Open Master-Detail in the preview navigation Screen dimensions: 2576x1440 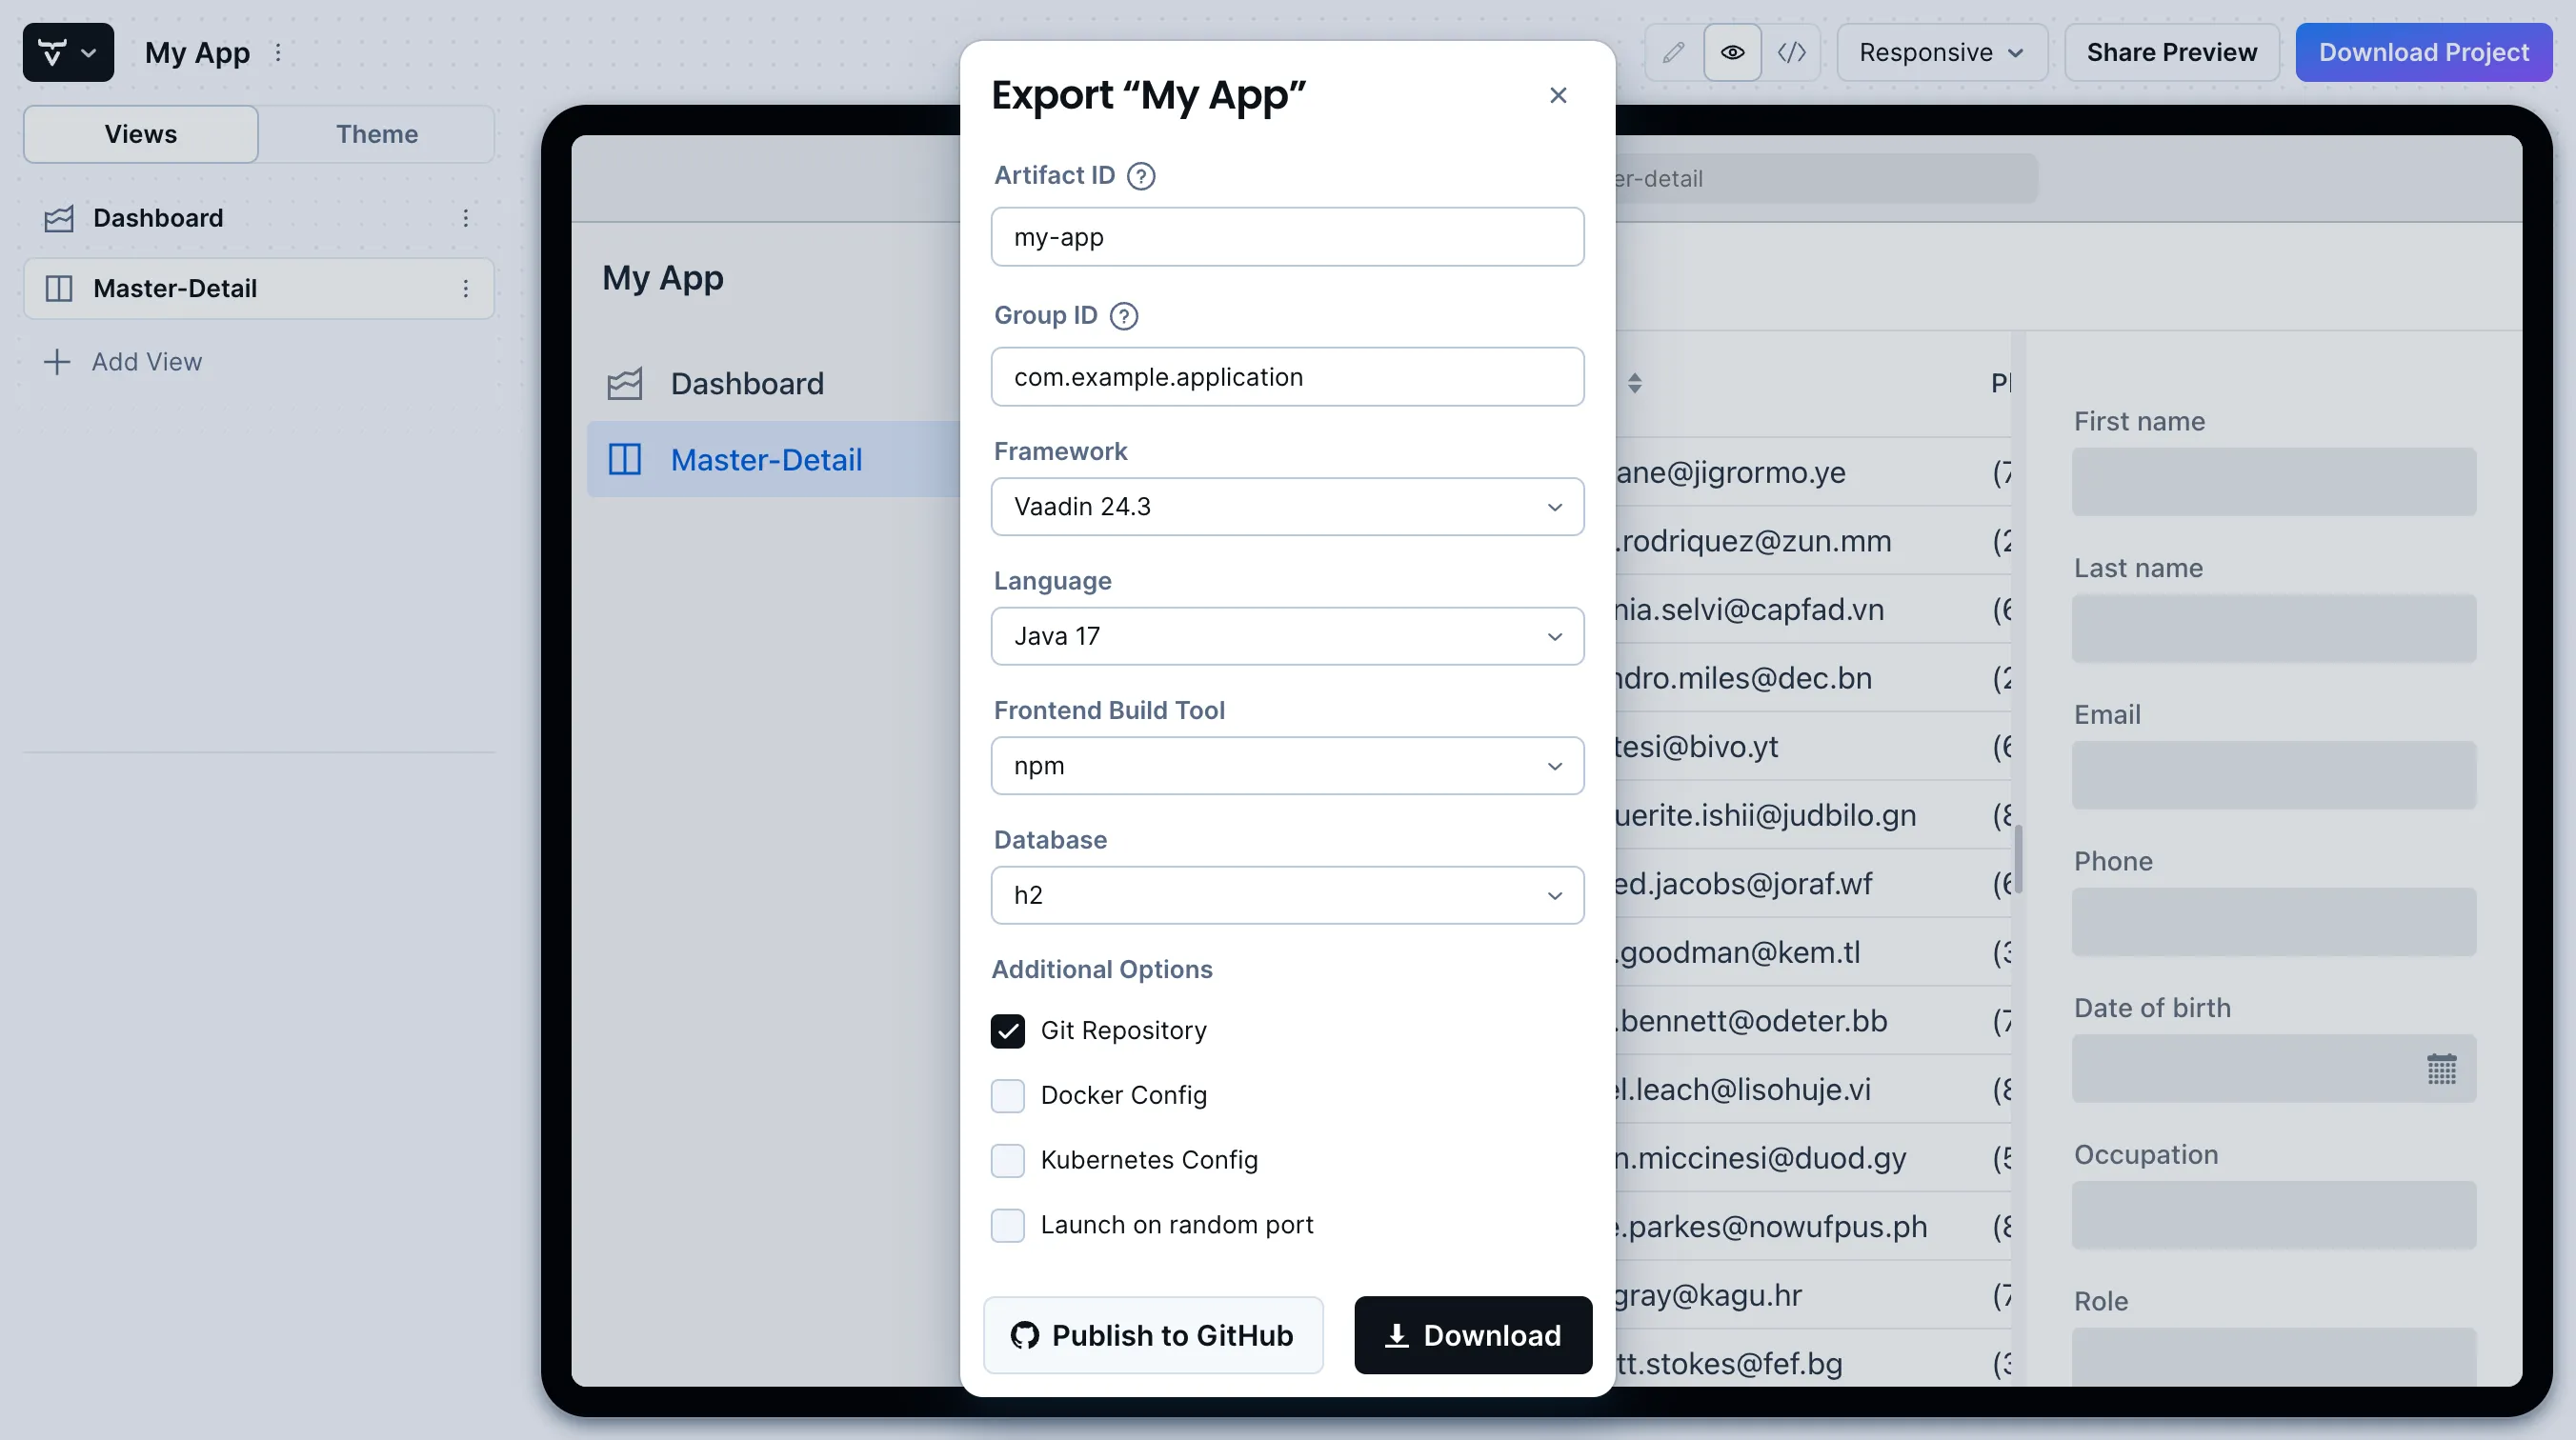point(774,460)
